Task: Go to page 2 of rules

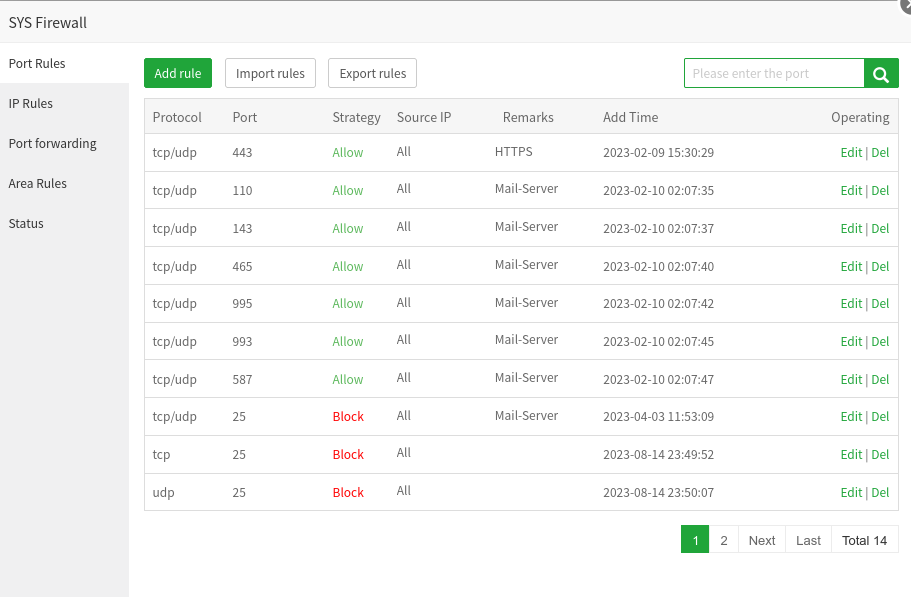Action: coord(723,540)
